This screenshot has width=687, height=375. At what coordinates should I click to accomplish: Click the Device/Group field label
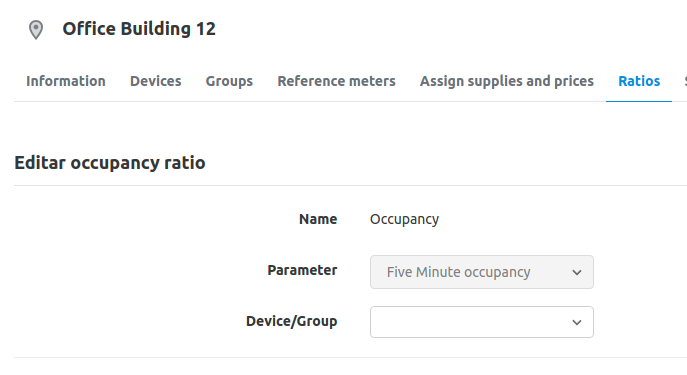291,321
